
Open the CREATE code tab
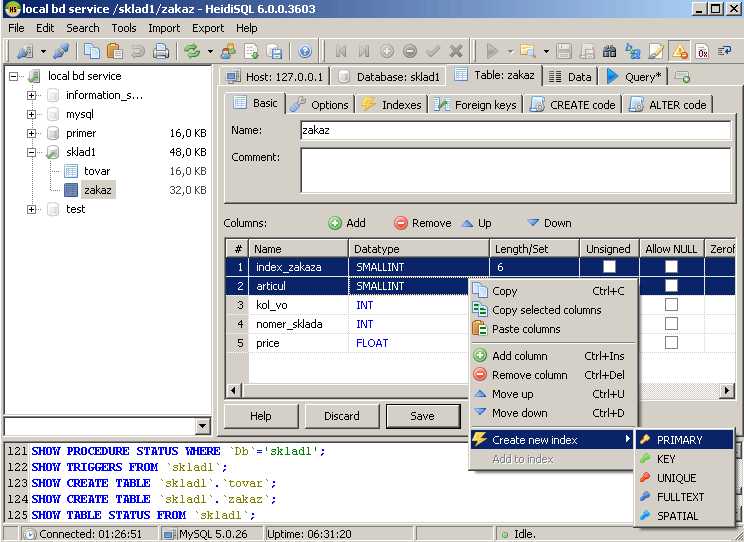pyautogui.click(x=573, y=104)
